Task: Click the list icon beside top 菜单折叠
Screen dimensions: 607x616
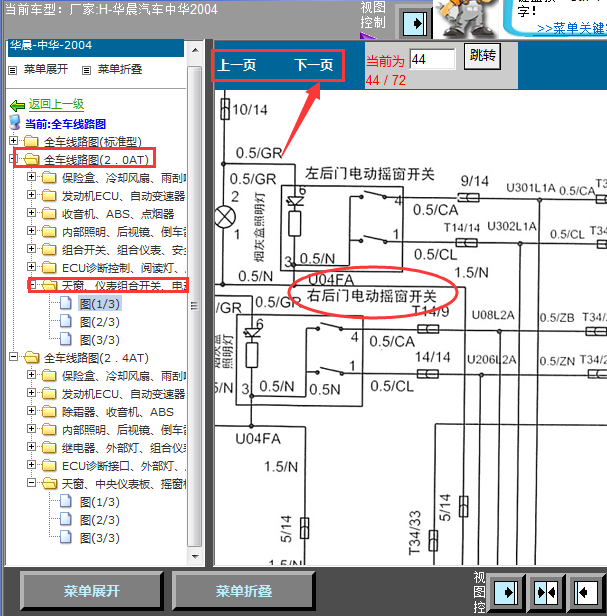Action: click(86, 70)
